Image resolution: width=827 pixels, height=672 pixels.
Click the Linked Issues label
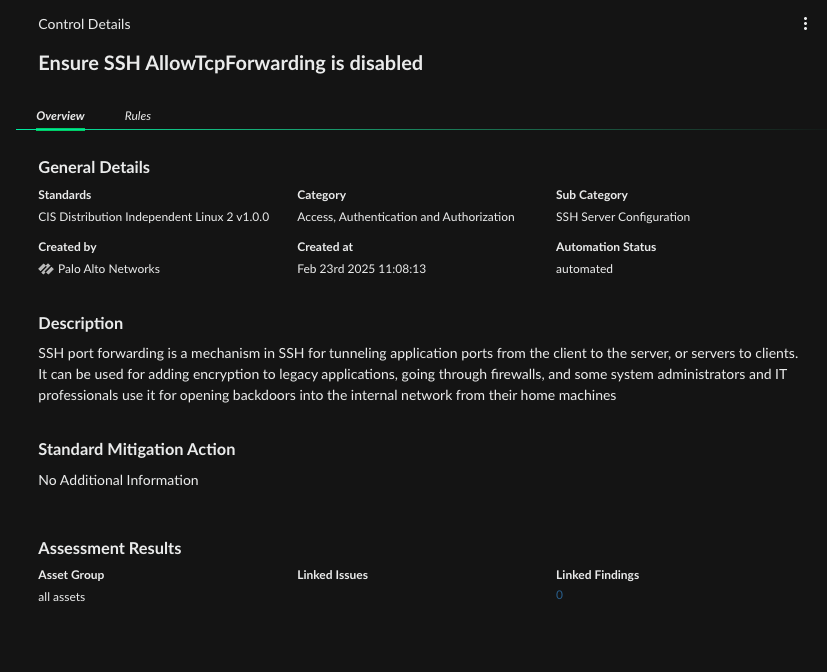coord(332,575)
